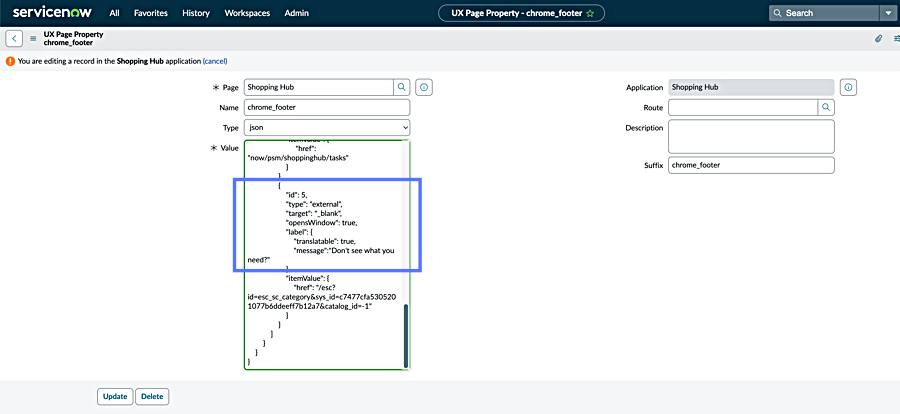
Task: Click the Update button
Action: coord(115,396)
